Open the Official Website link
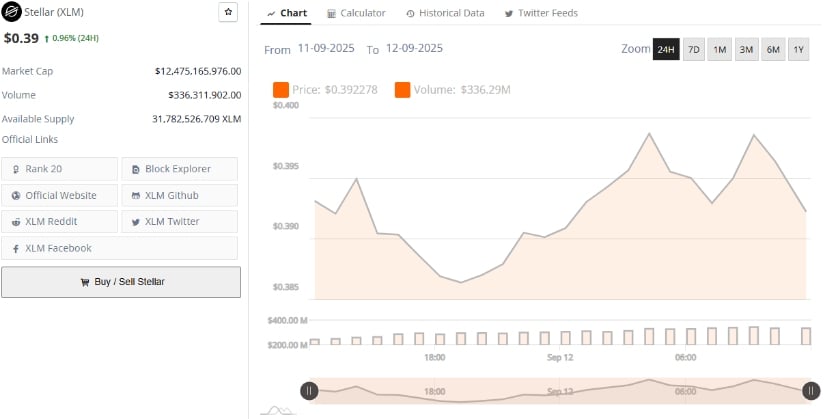 (x=59, y=195)
